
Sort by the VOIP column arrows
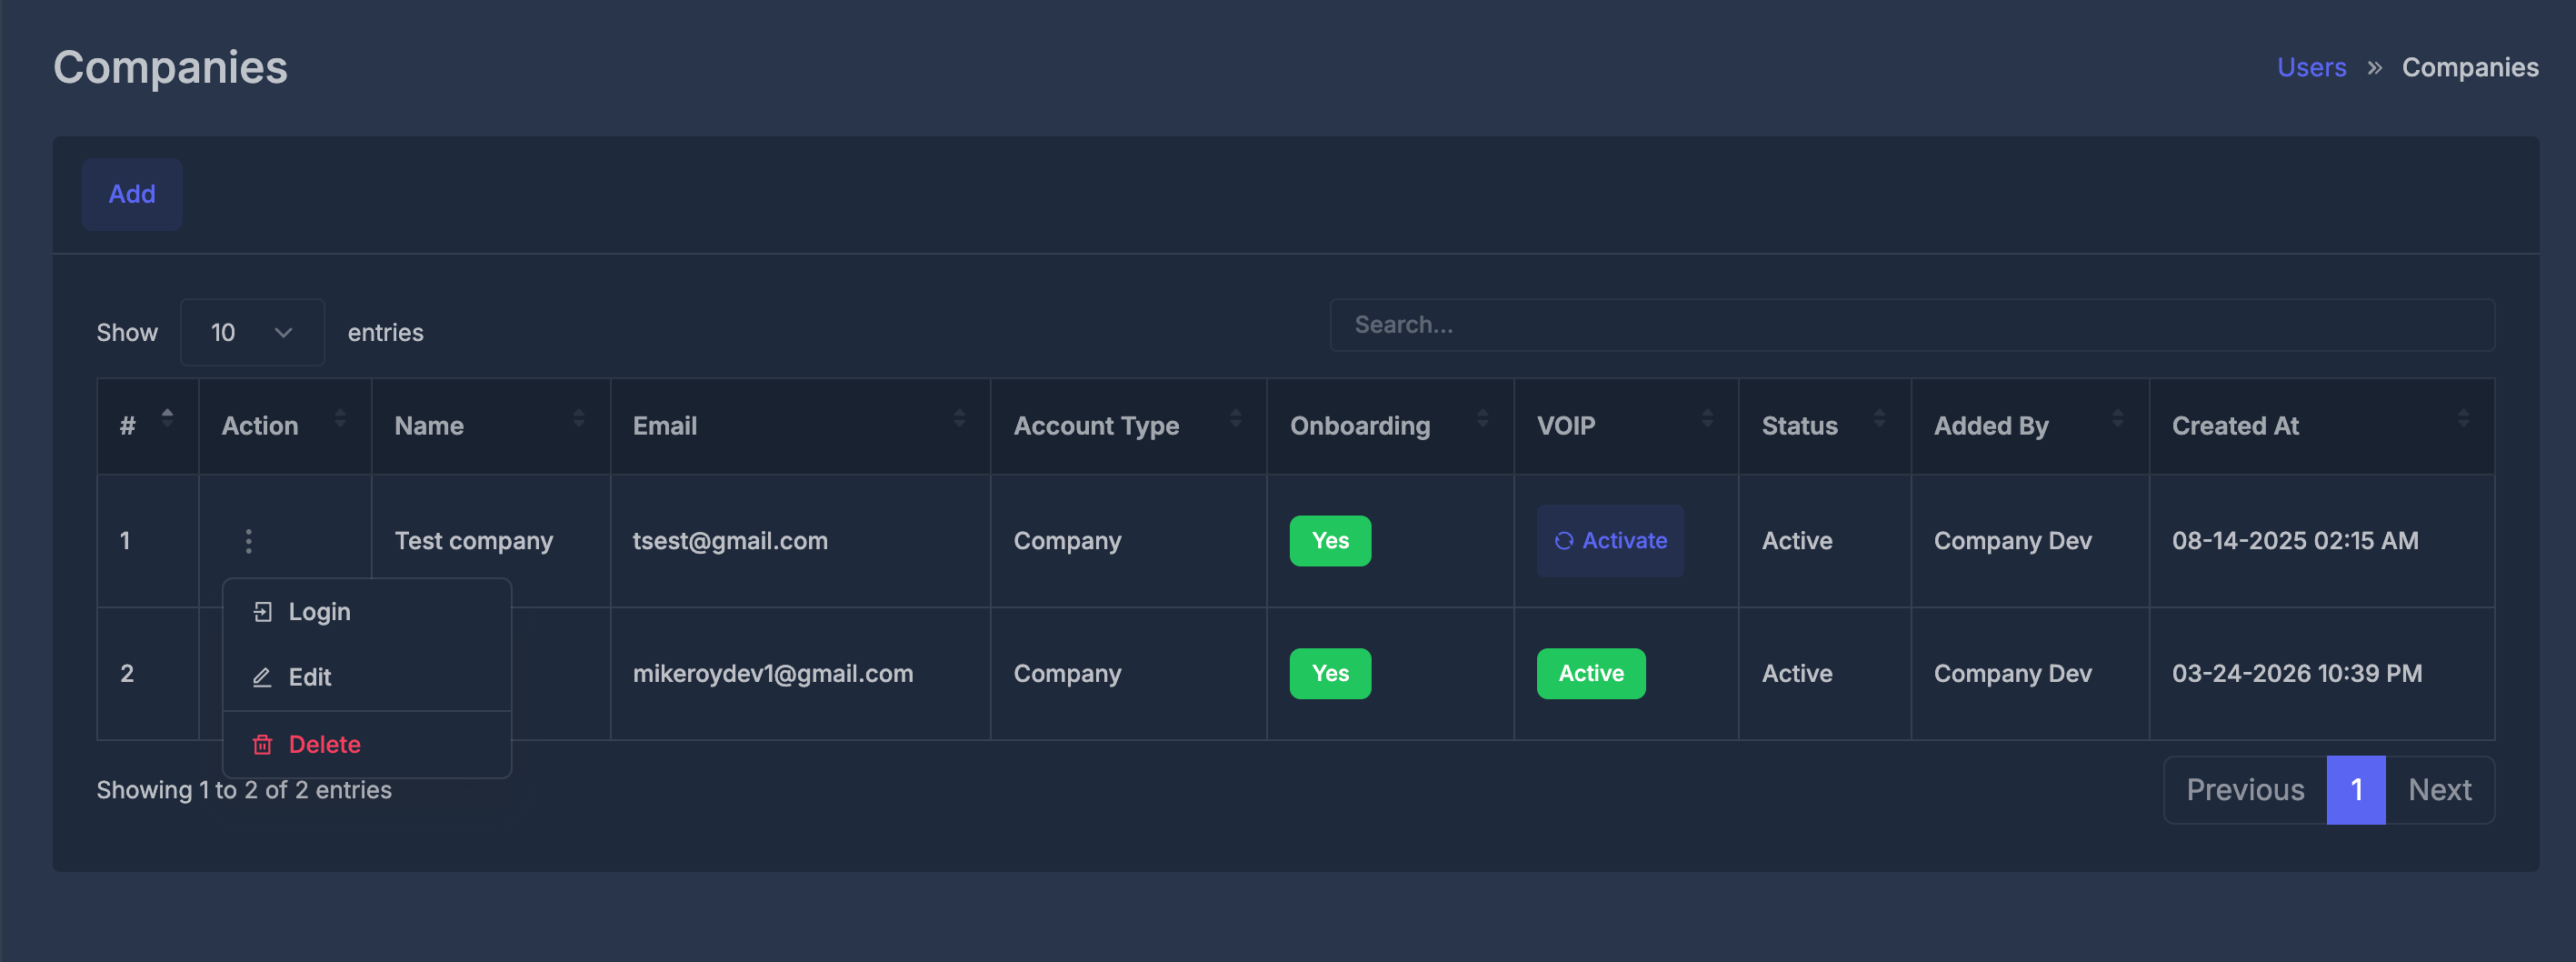tap(1707, 418)
